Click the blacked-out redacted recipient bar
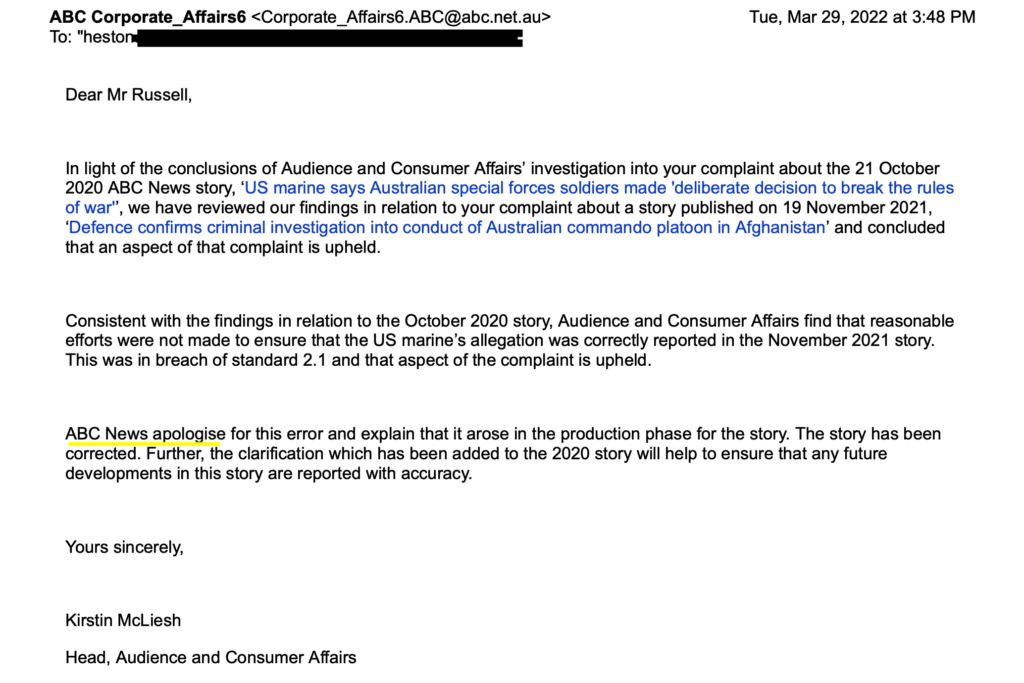 pyautogui.click(x=328, y=39)
